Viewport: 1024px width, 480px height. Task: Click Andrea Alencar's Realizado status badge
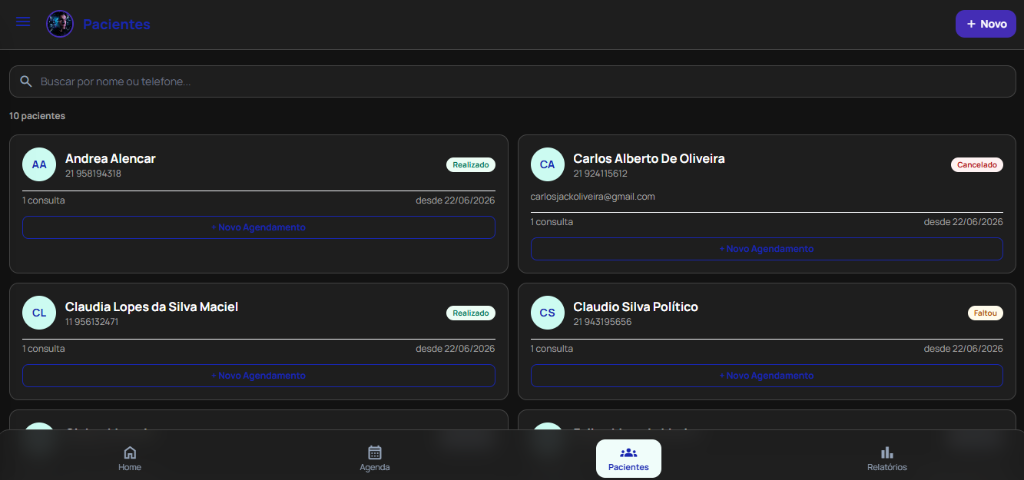pos(471,165)
